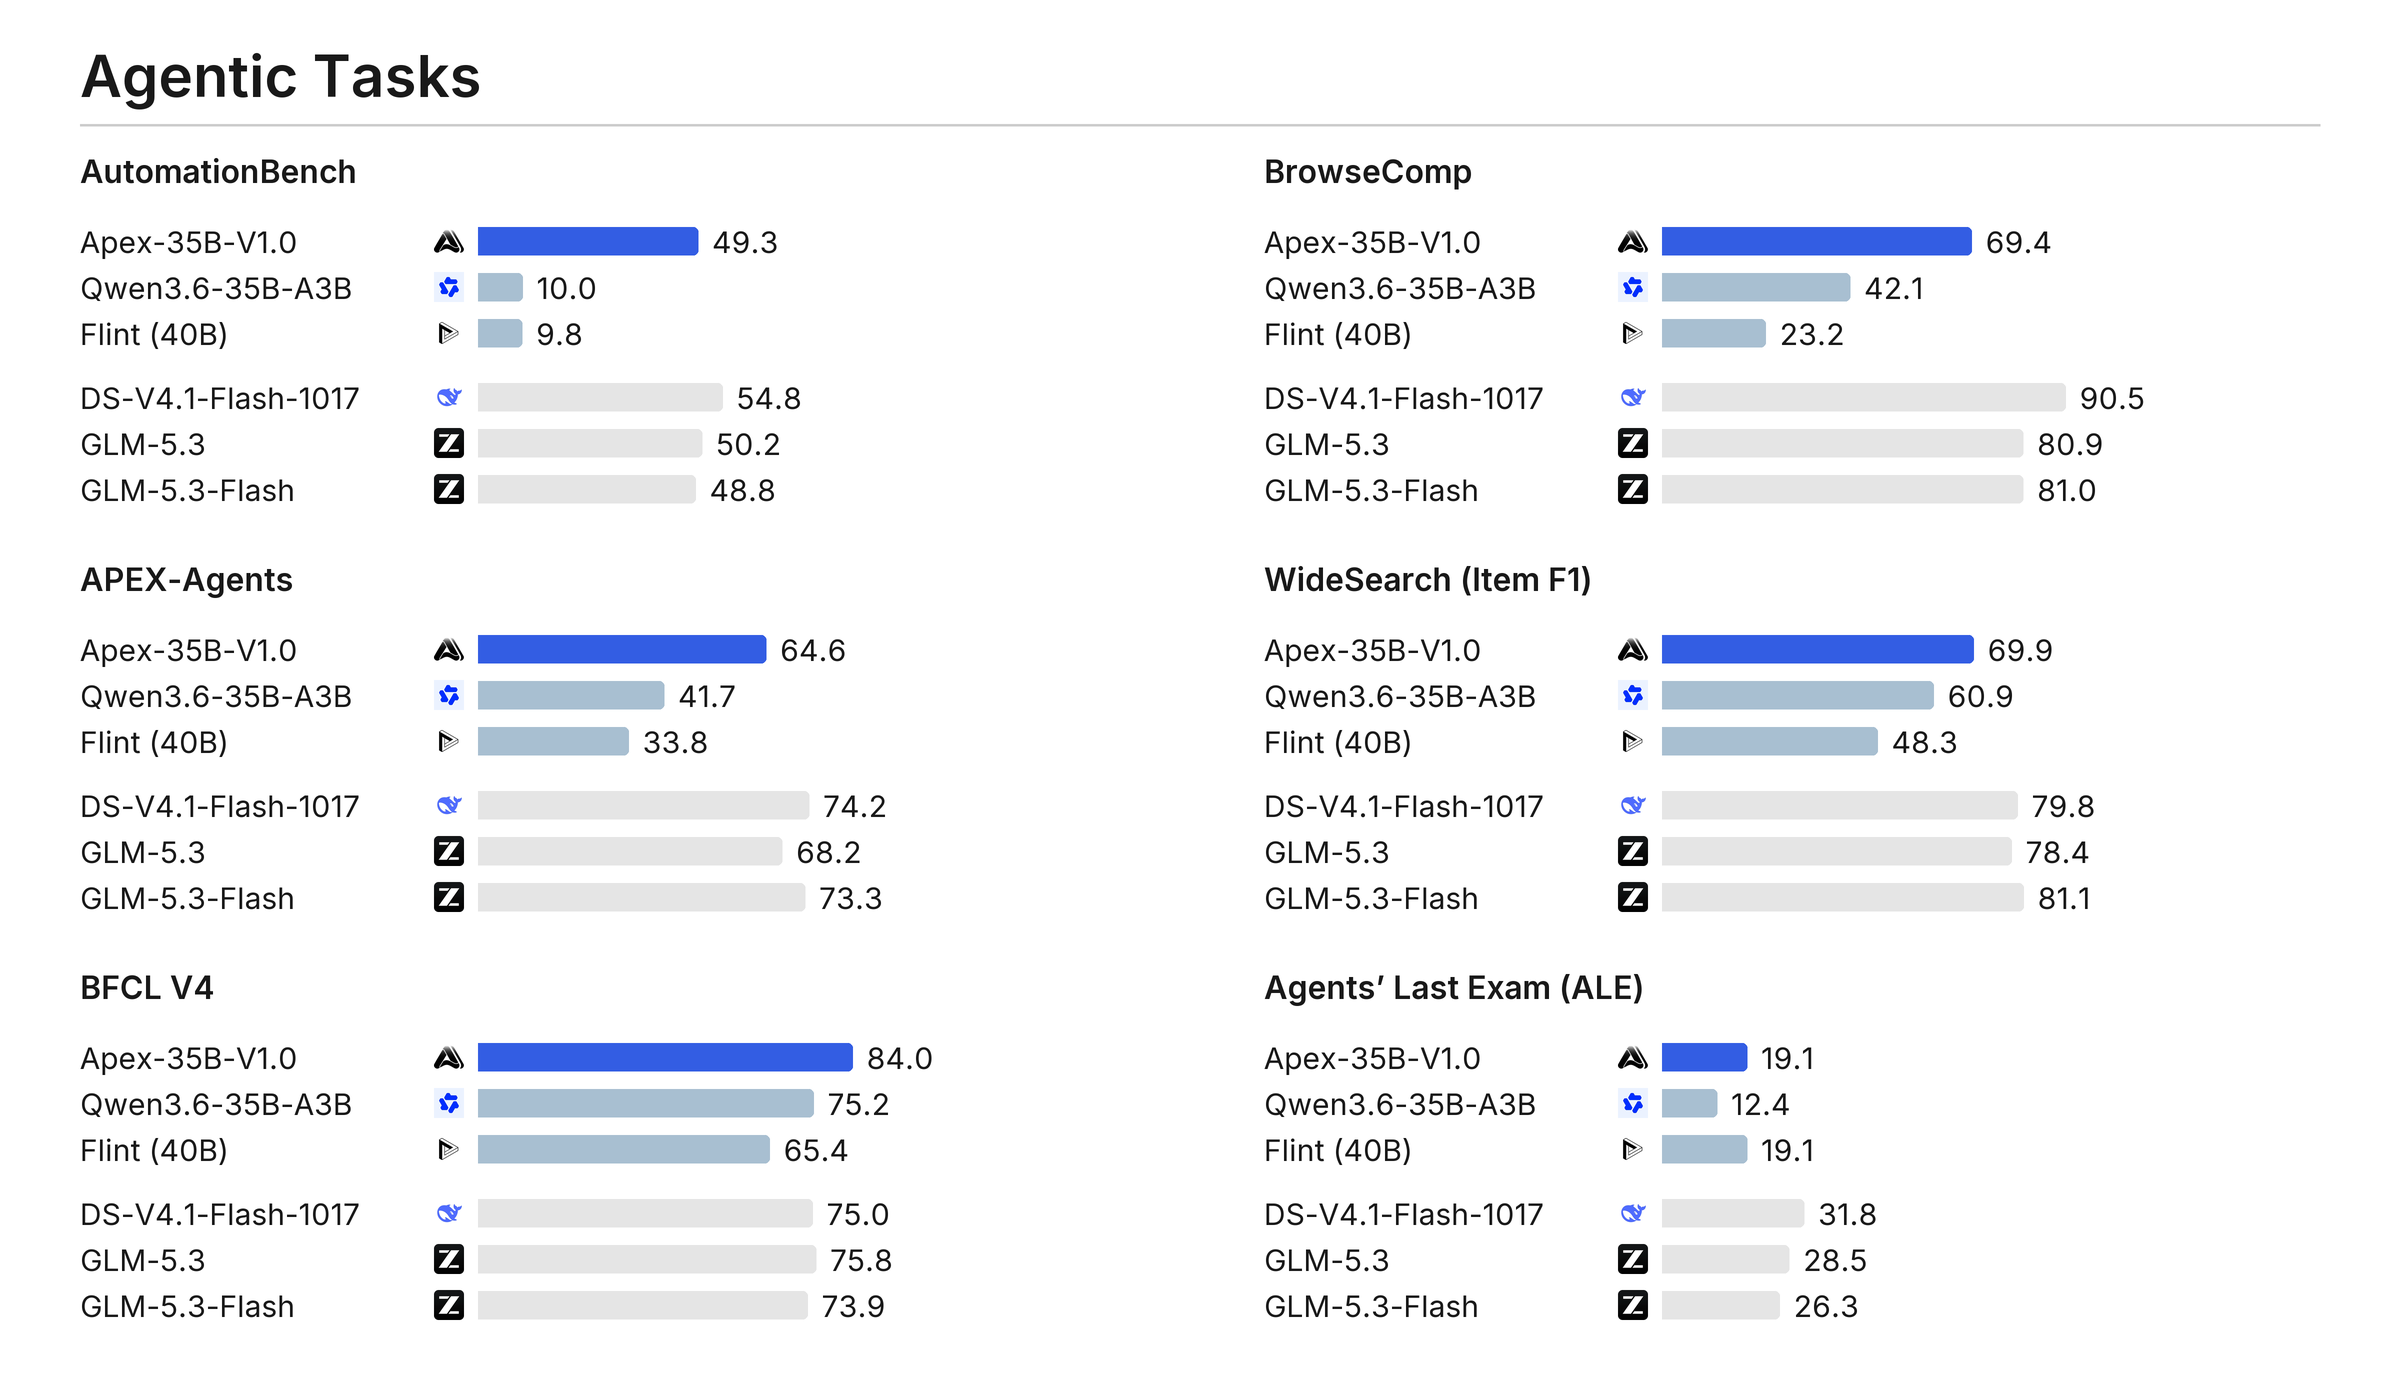
Task: Click the blue Apex bar showing 84.0
Action: tap(665, 1057)
